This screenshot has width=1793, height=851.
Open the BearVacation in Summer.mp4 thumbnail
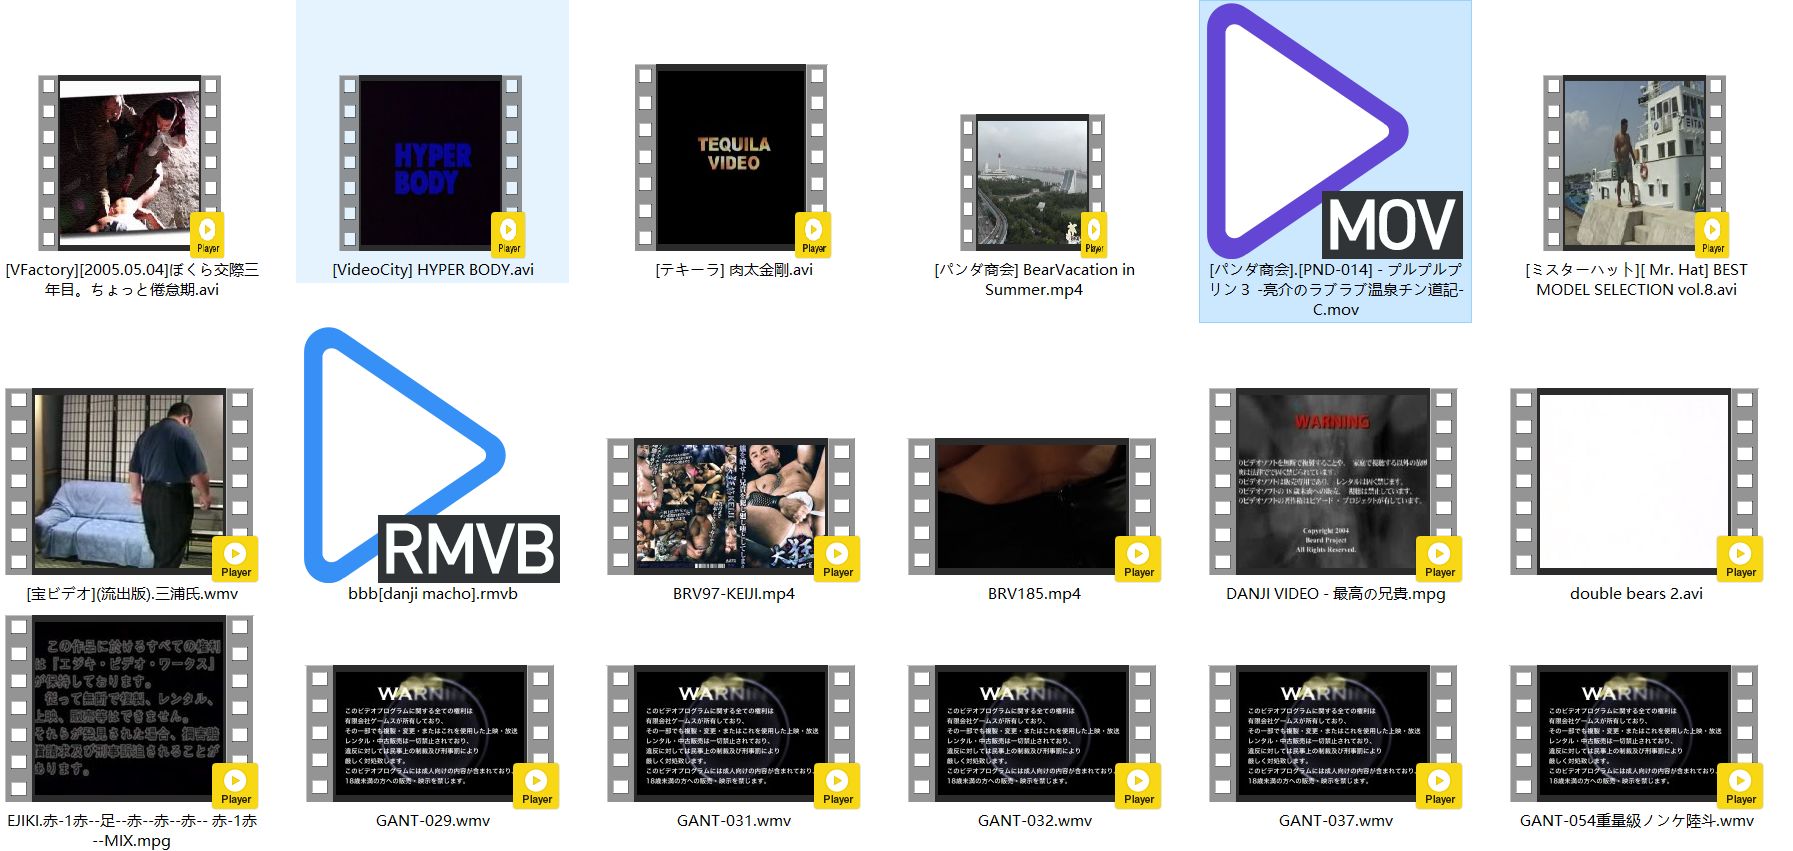click(1032, 182)
